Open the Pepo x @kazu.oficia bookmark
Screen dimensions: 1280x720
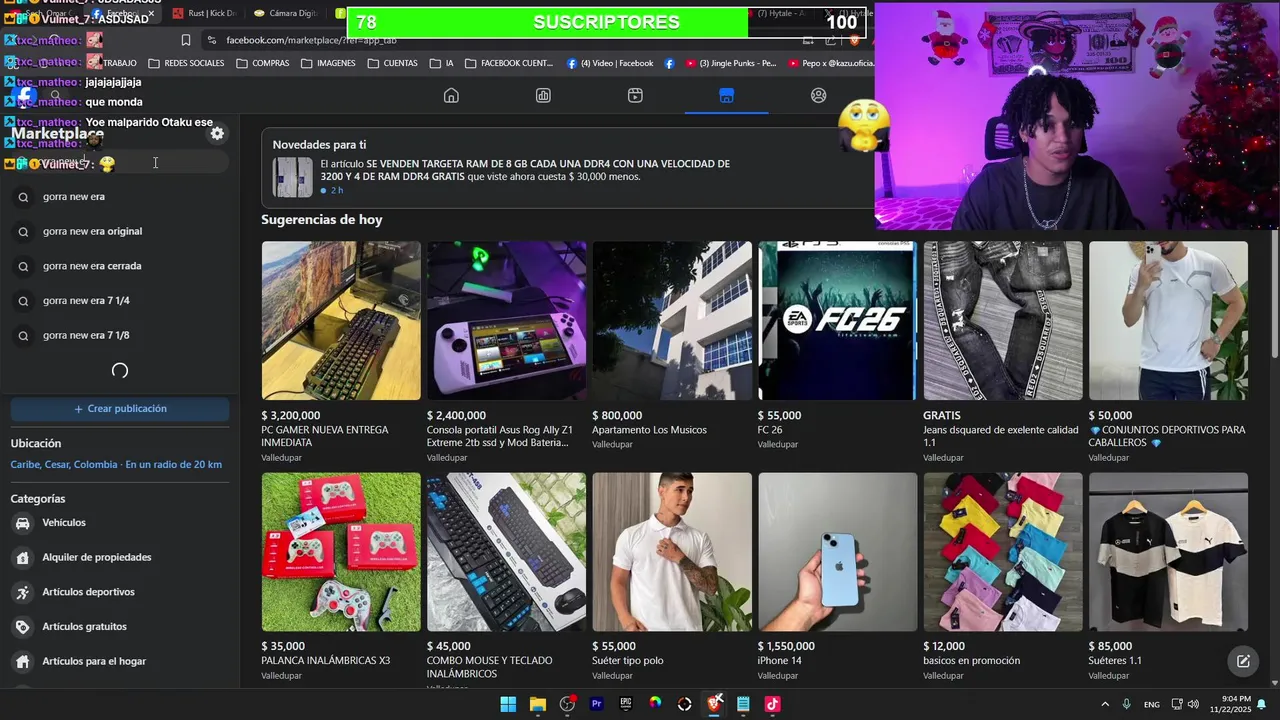coord(831,63)
